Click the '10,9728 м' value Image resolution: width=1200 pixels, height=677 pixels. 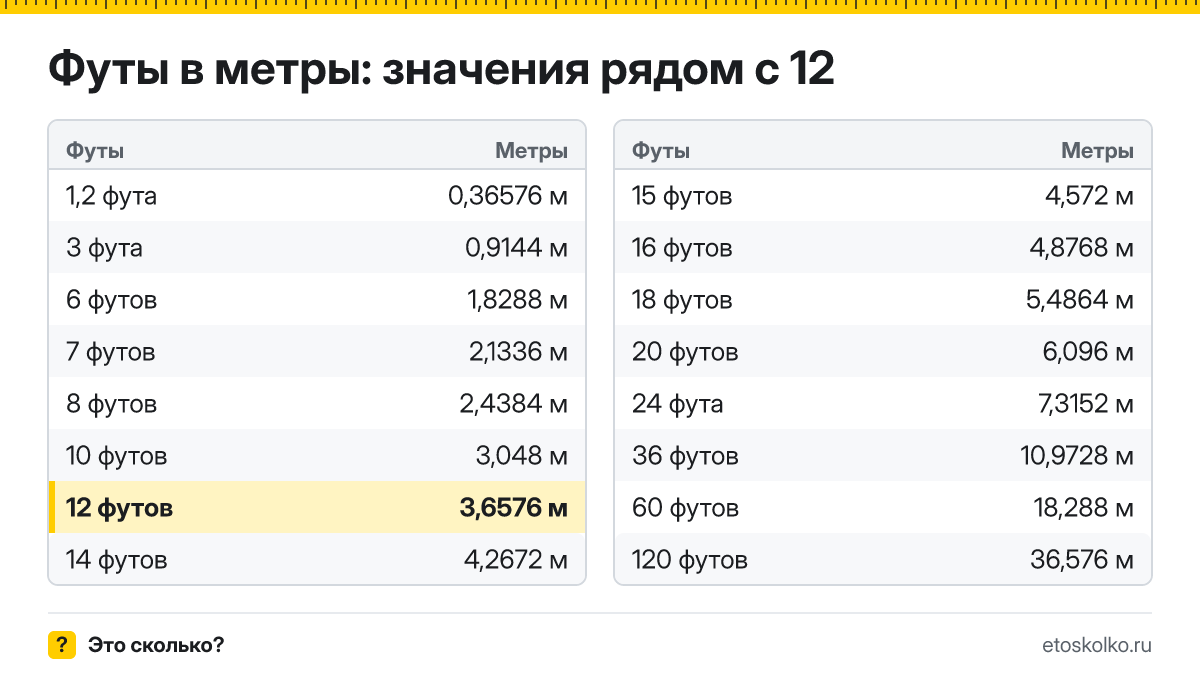1078,456
